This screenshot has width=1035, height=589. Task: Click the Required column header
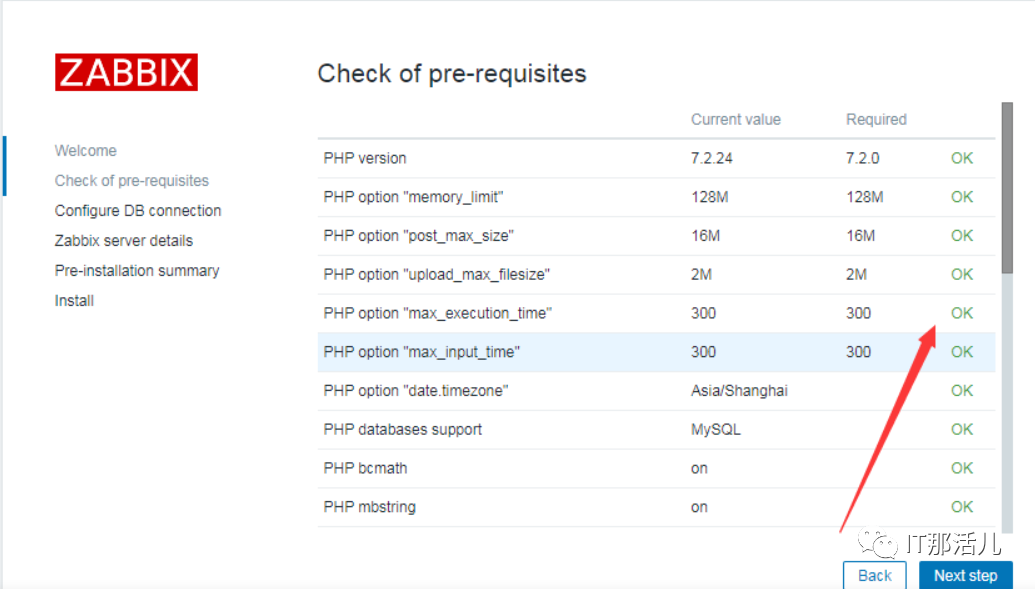point(876,119)
